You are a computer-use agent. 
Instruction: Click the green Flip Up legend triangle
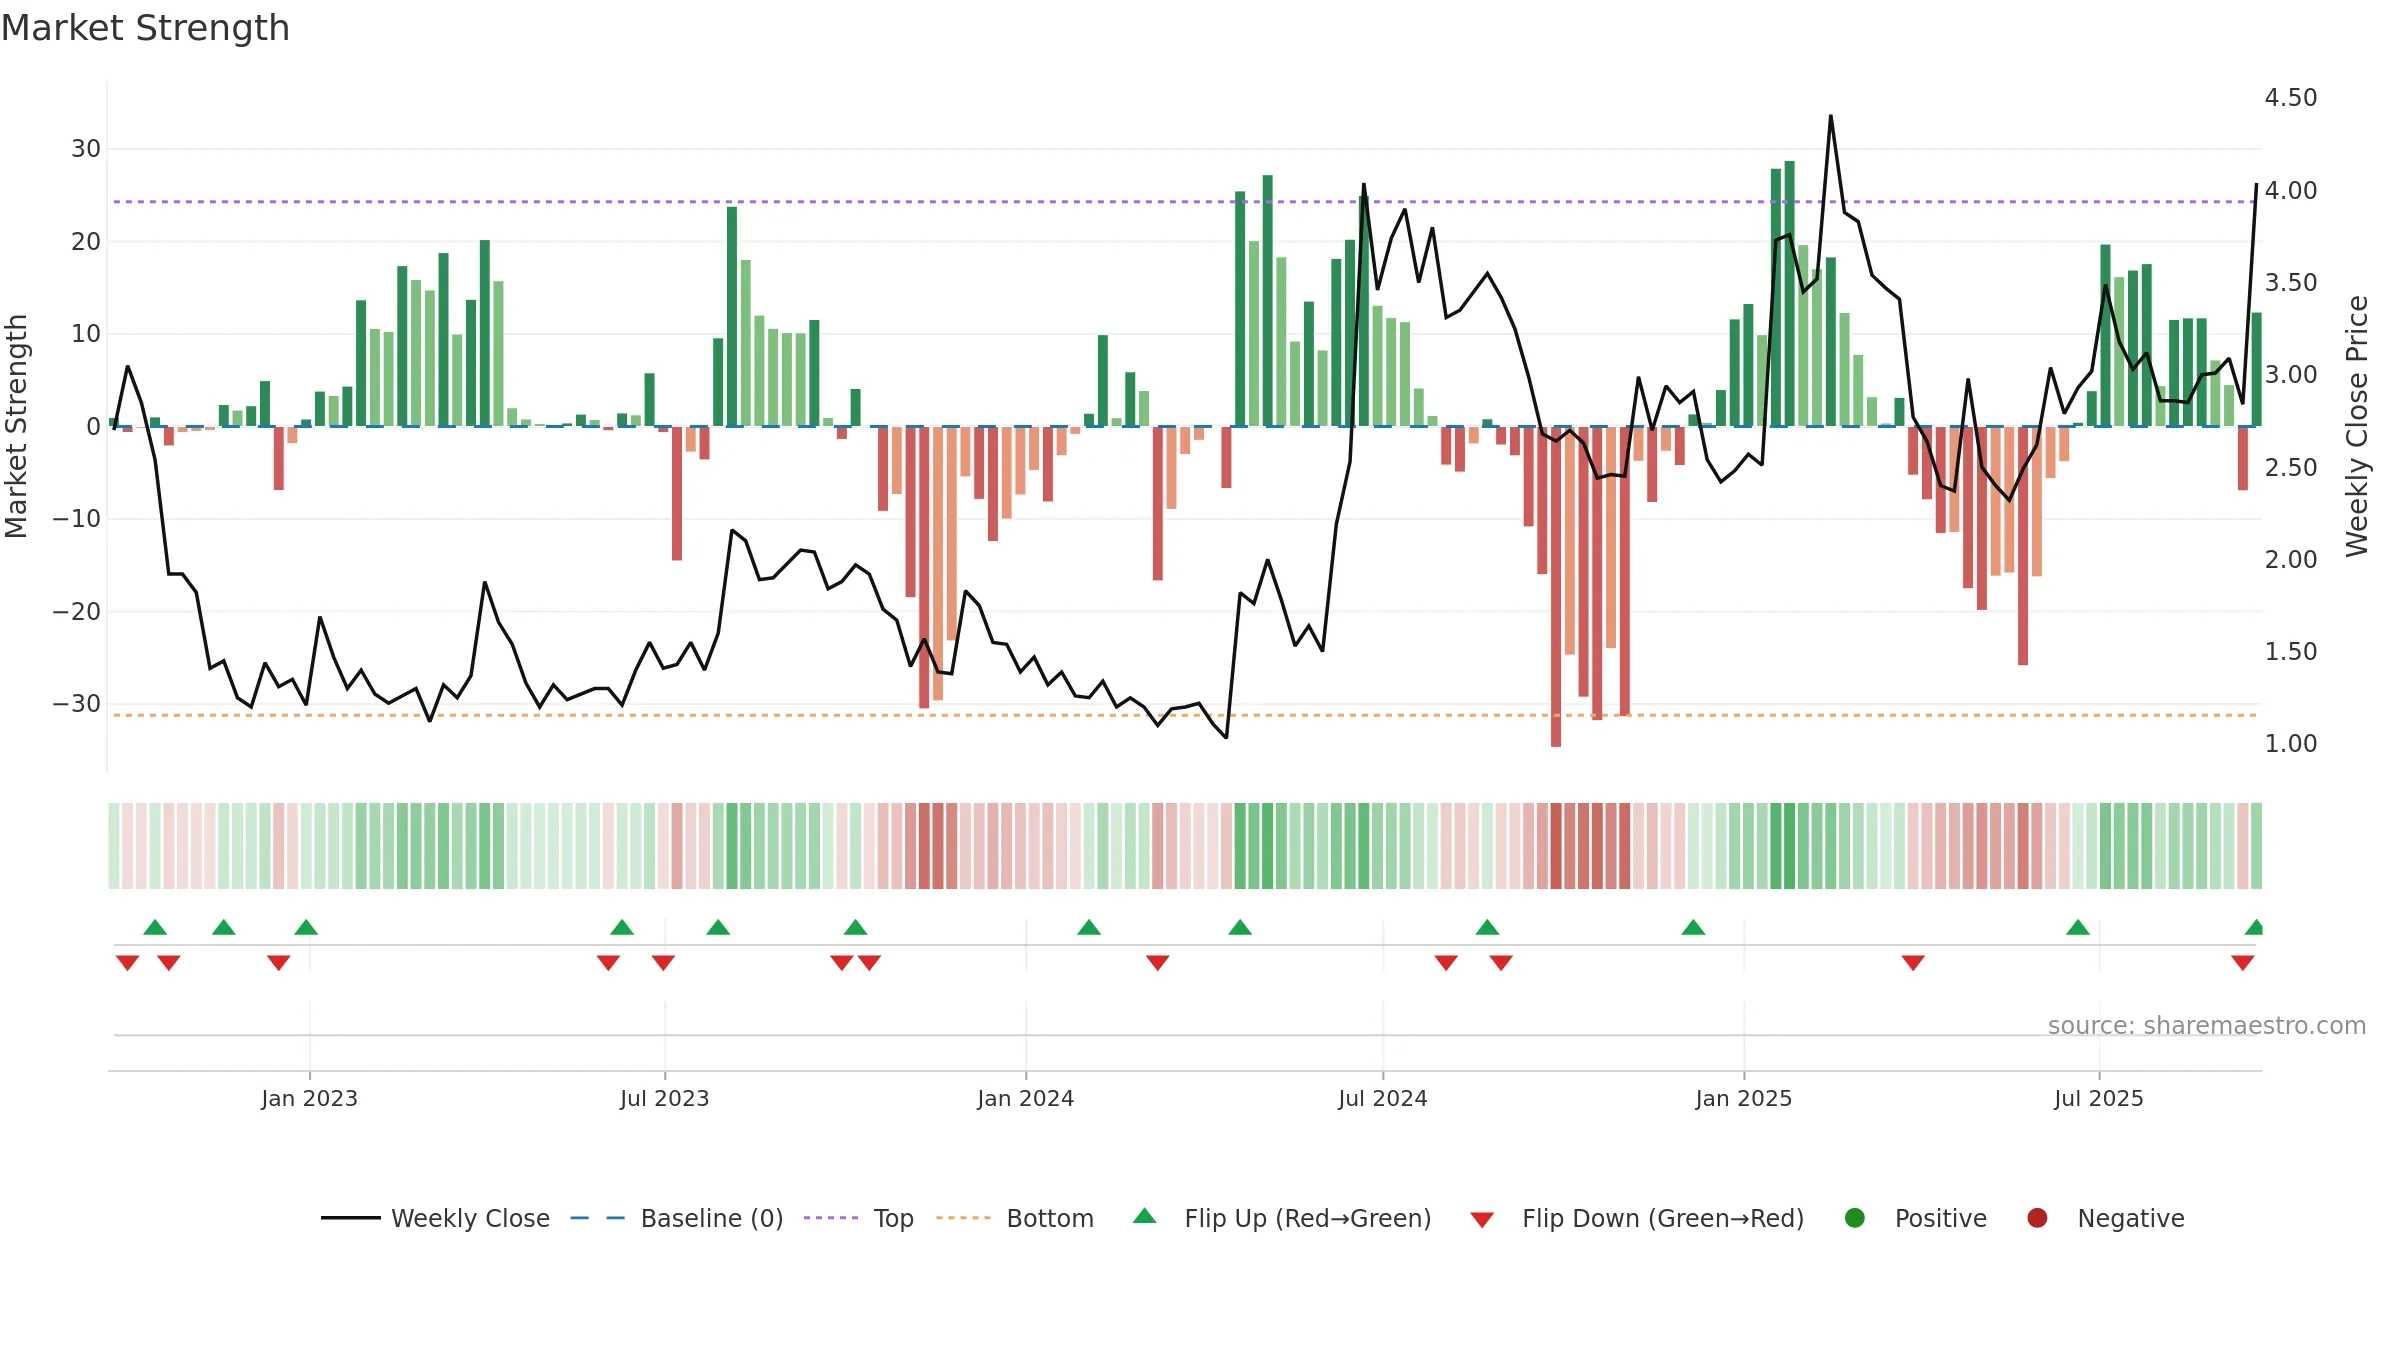point(1145,1216)
